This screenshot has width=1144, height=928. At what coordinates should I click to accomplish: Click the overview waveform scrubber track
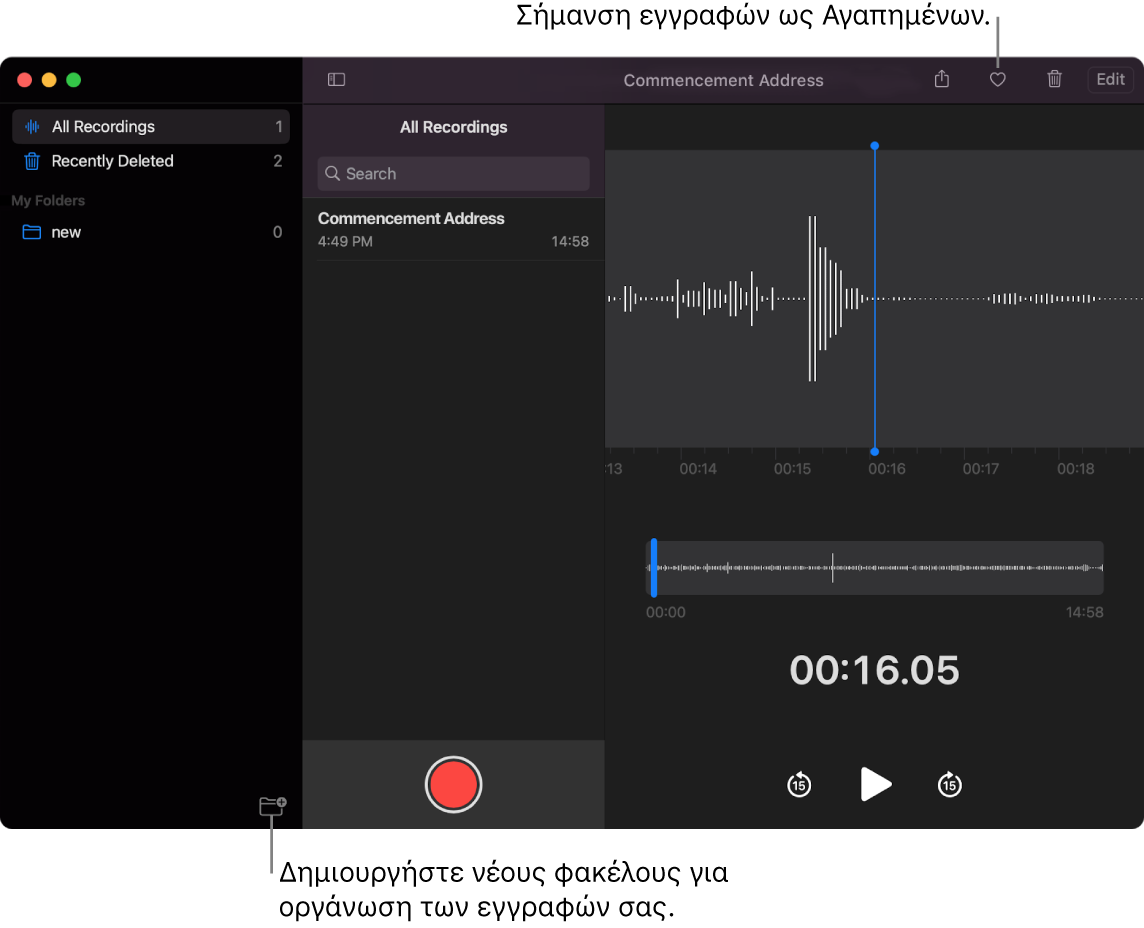(x=875, y=568)
